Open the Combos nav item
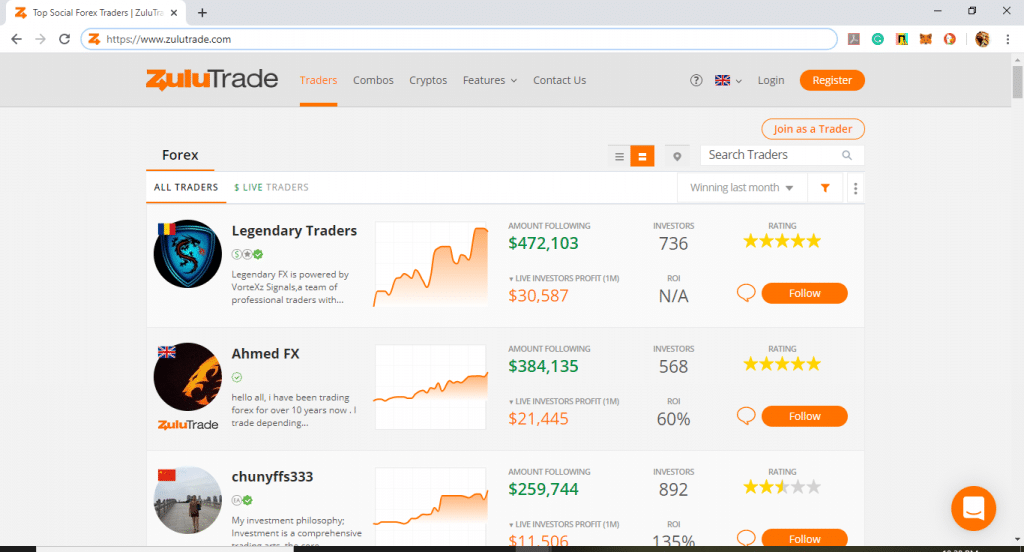Viewport: 1024px width, 552px height. click(x=373, y=80)
